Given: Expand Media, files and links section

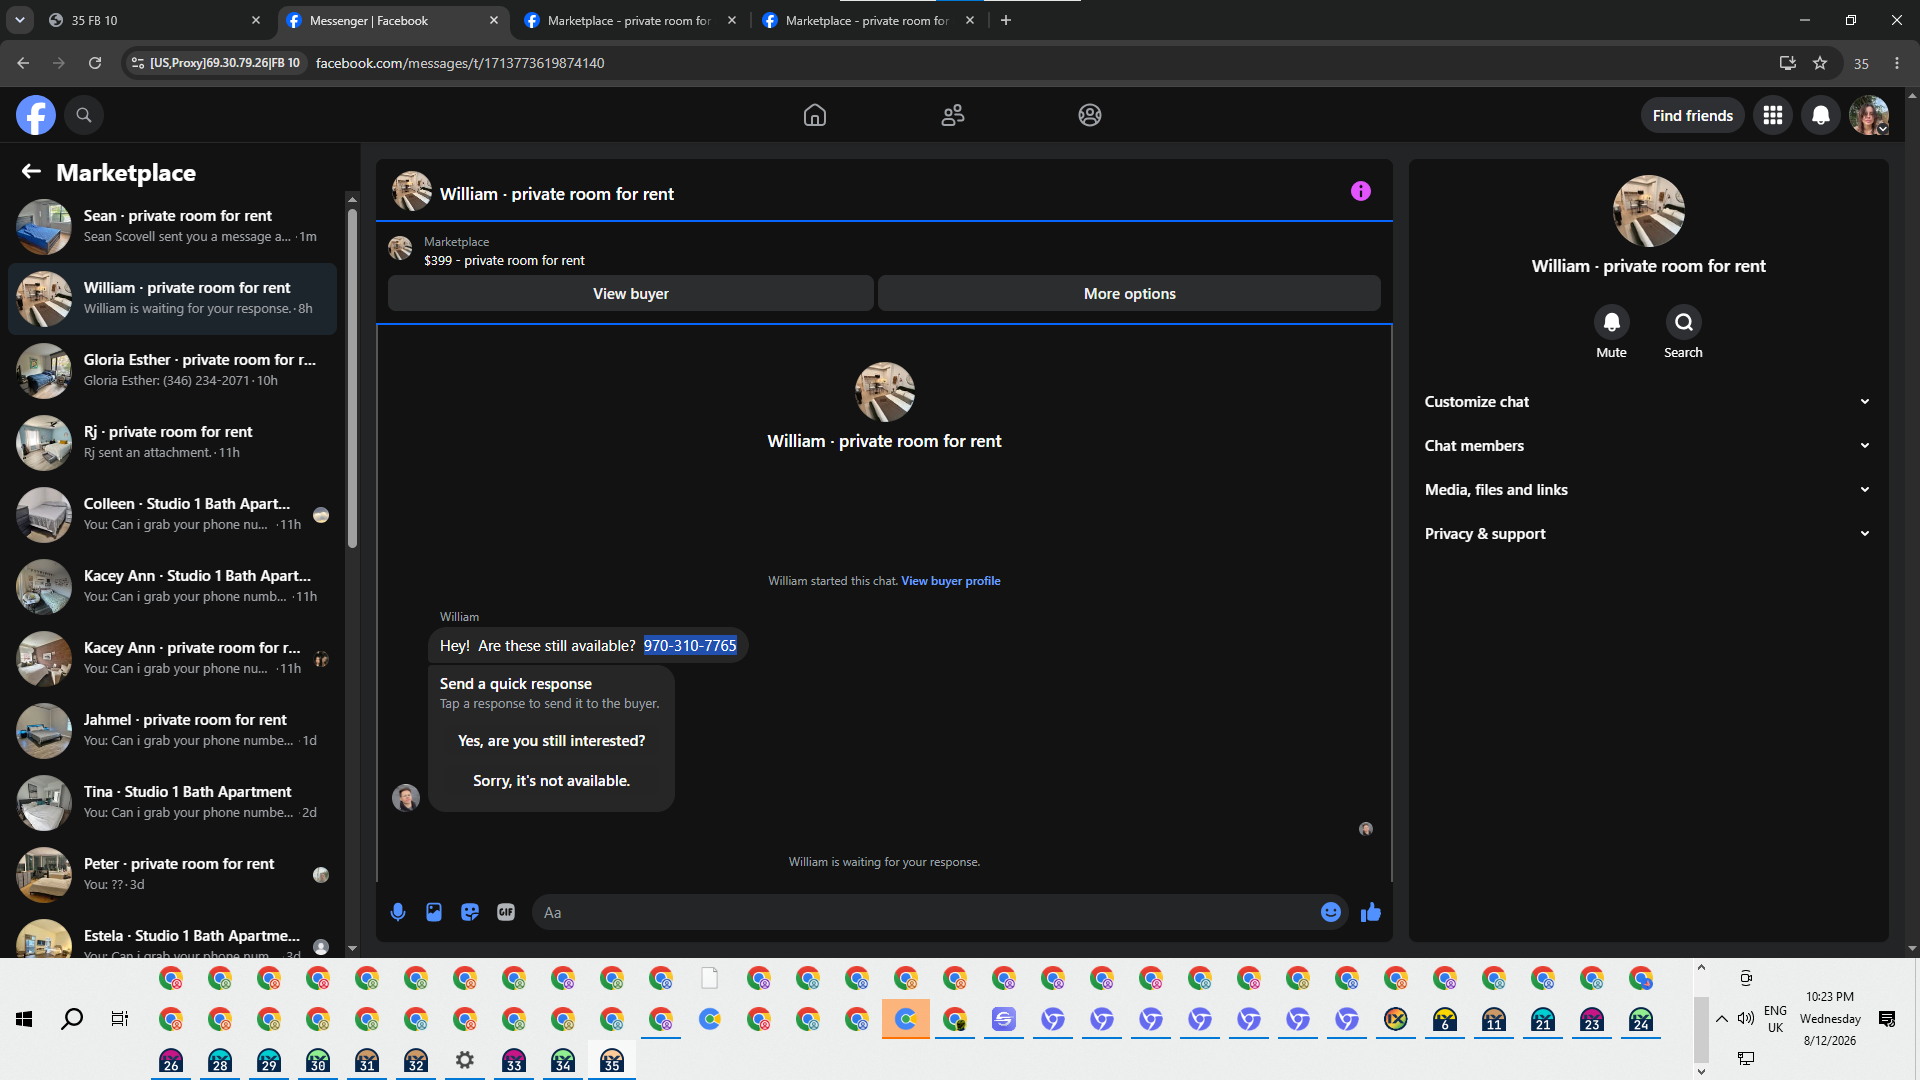Looking at the screenshot, I should pyautogui.click(x=1648, y=490).
